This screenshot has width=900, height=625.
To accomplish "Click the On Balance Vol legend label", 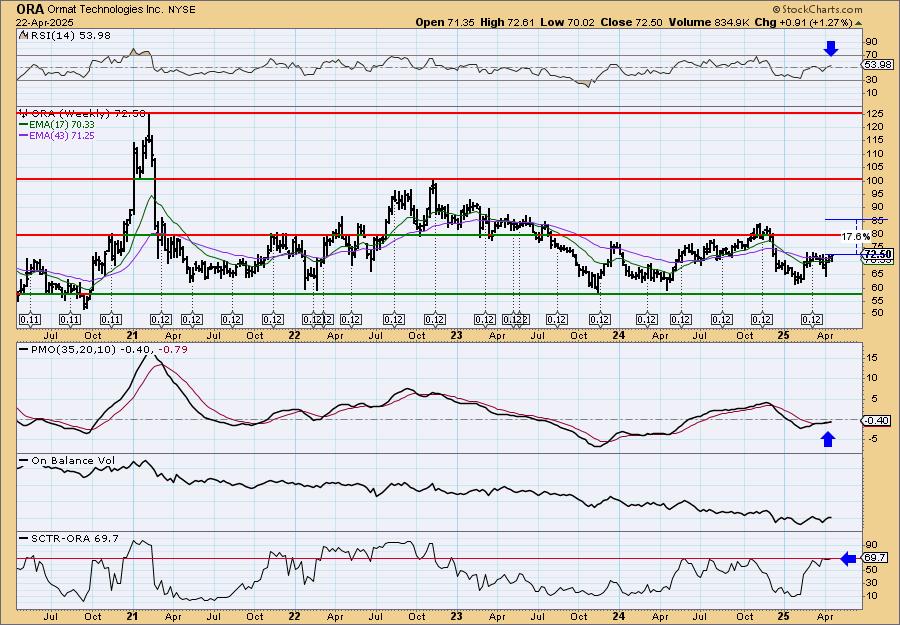I will point(73,460).
